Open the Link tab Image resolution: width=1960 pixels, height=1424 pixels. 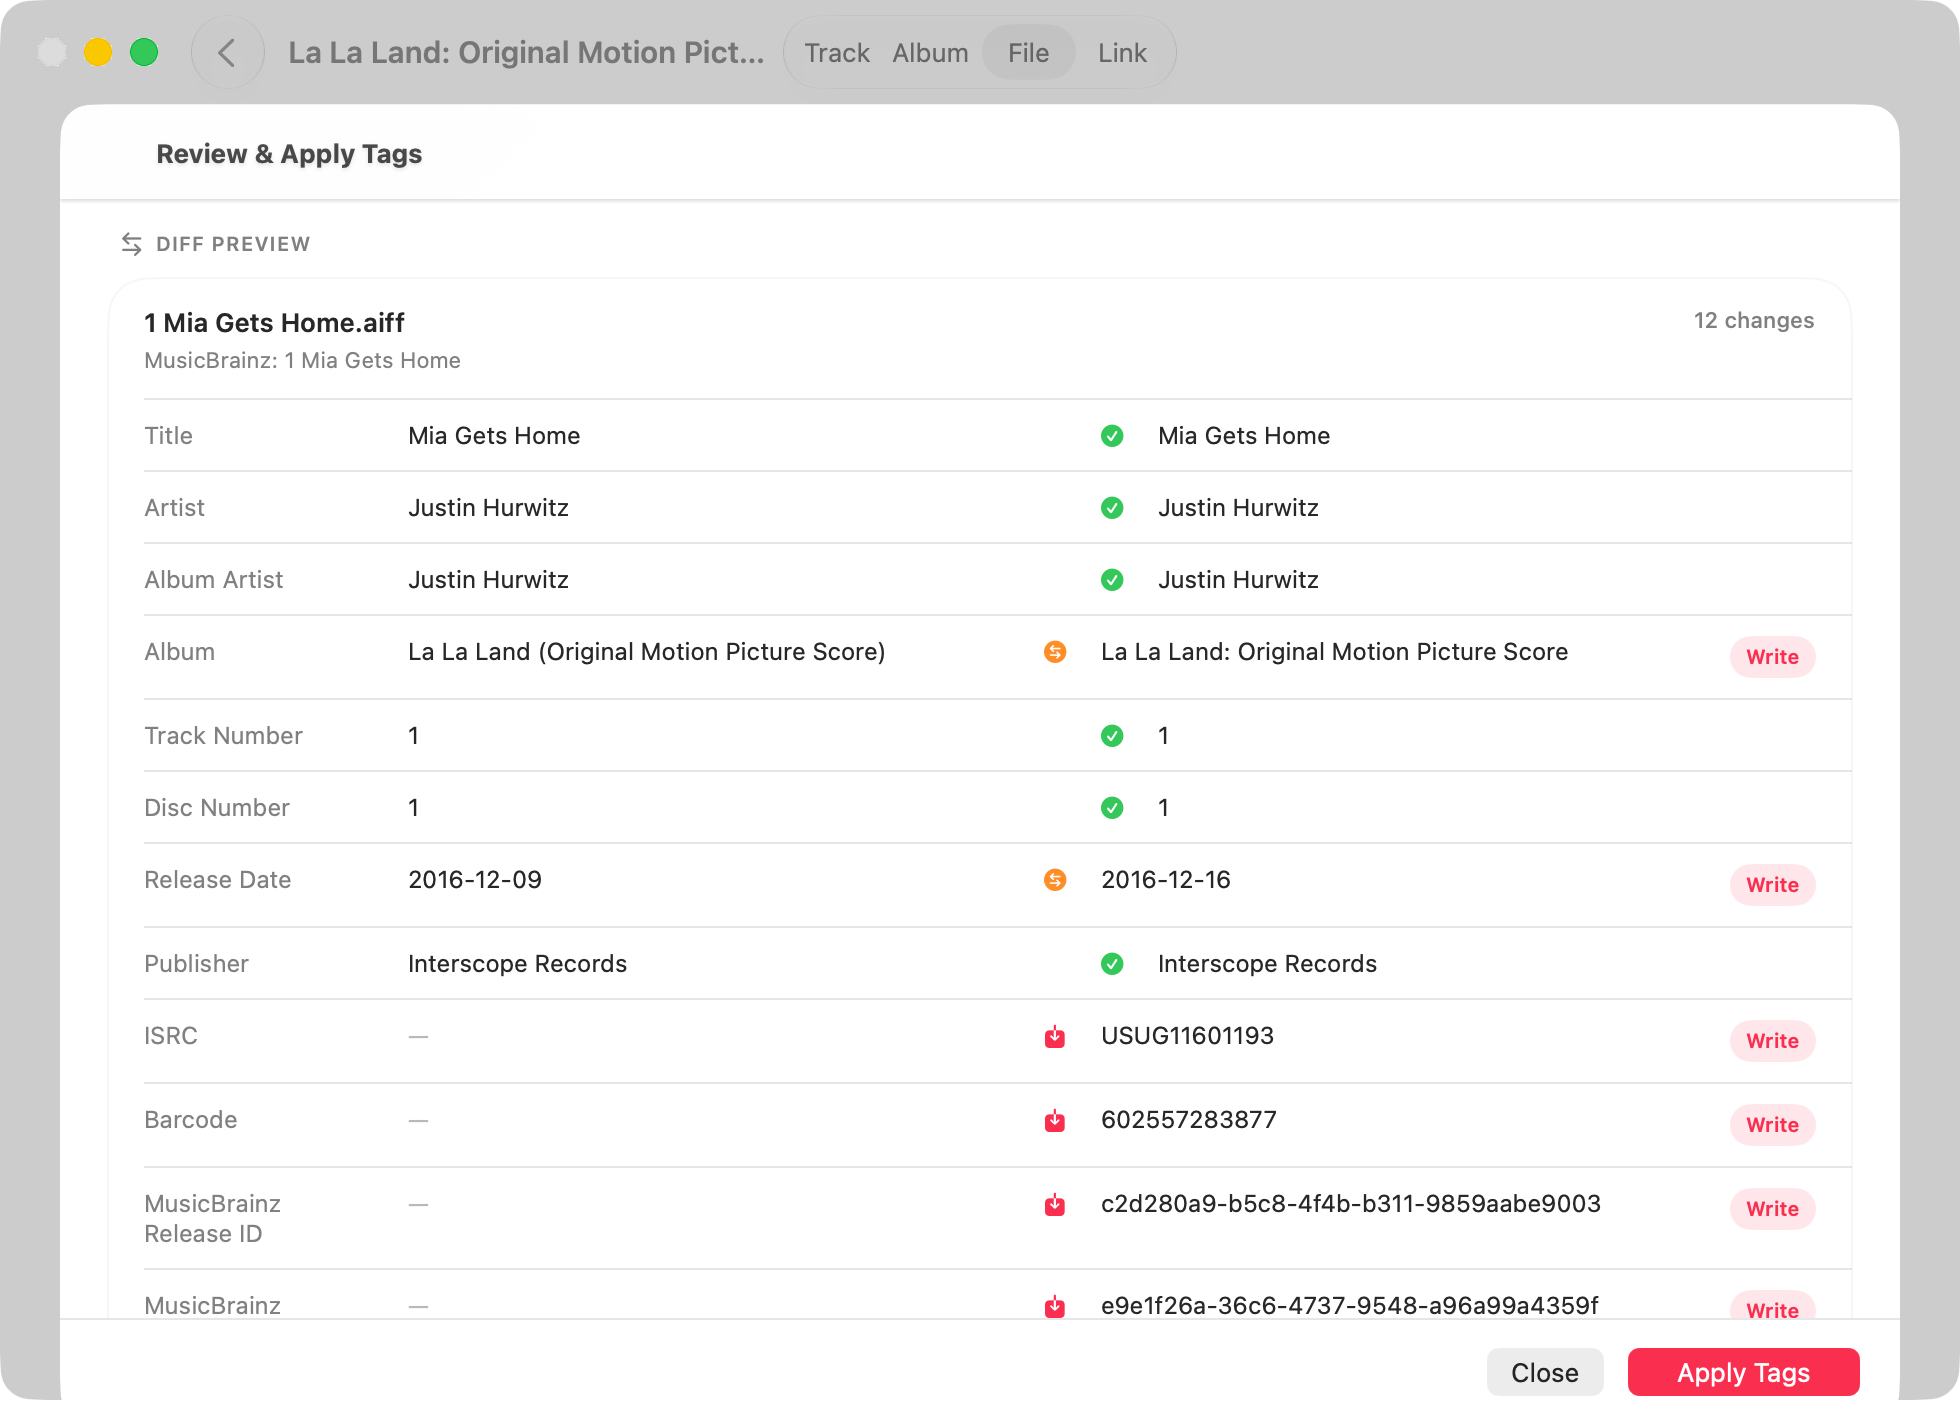(1122, 53)
